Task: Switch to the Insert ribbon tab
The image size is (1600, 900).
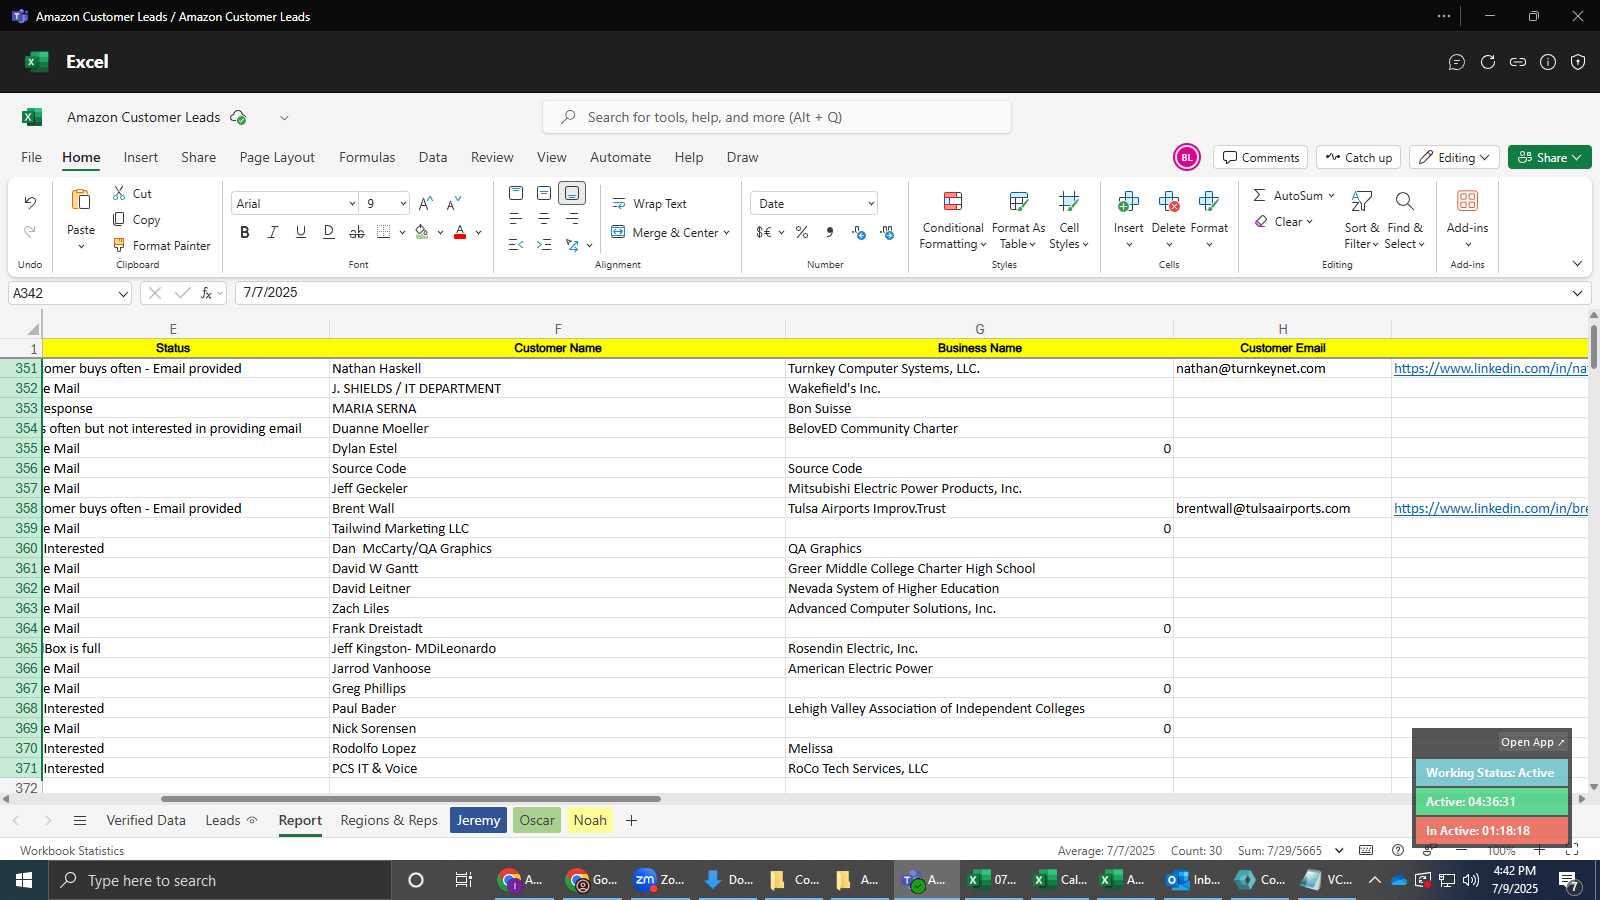Action: coord(140,157)
